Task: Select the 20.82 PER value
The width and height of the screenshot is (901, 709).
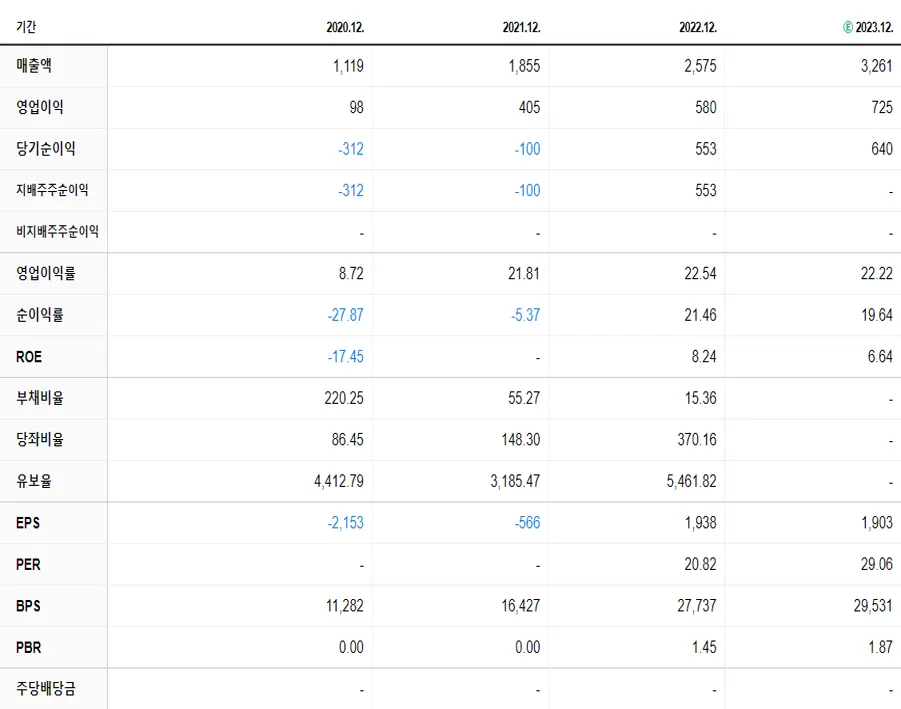Action: click(x=700, y=564)
